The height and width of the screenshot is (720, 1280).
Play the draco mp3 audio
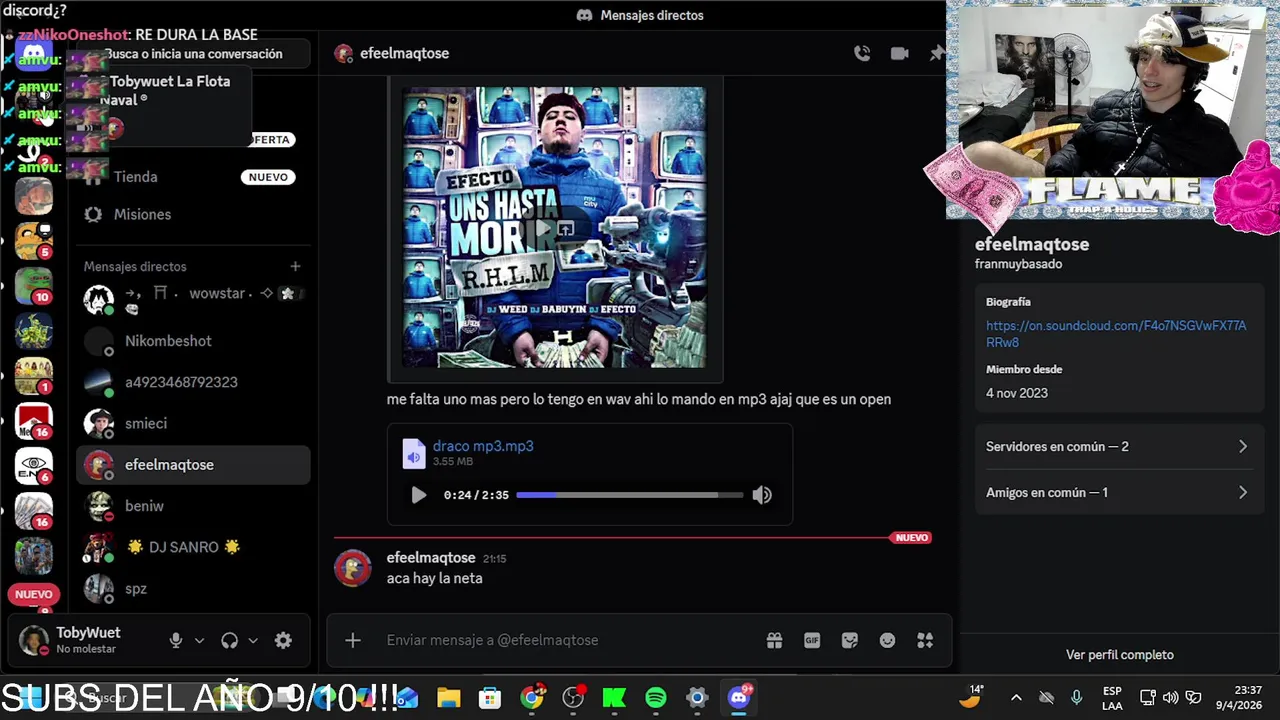pos(419,495)
